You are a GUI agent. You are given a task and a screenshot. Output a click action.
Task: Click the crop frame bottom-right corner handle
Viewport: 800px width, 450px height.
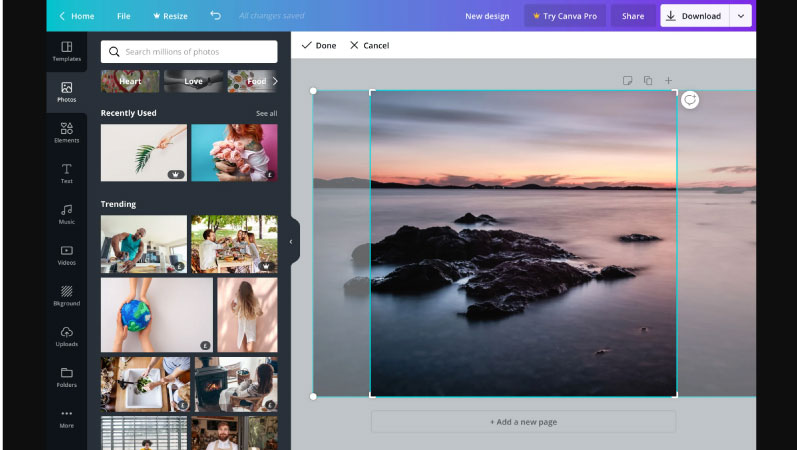[676, 395]
